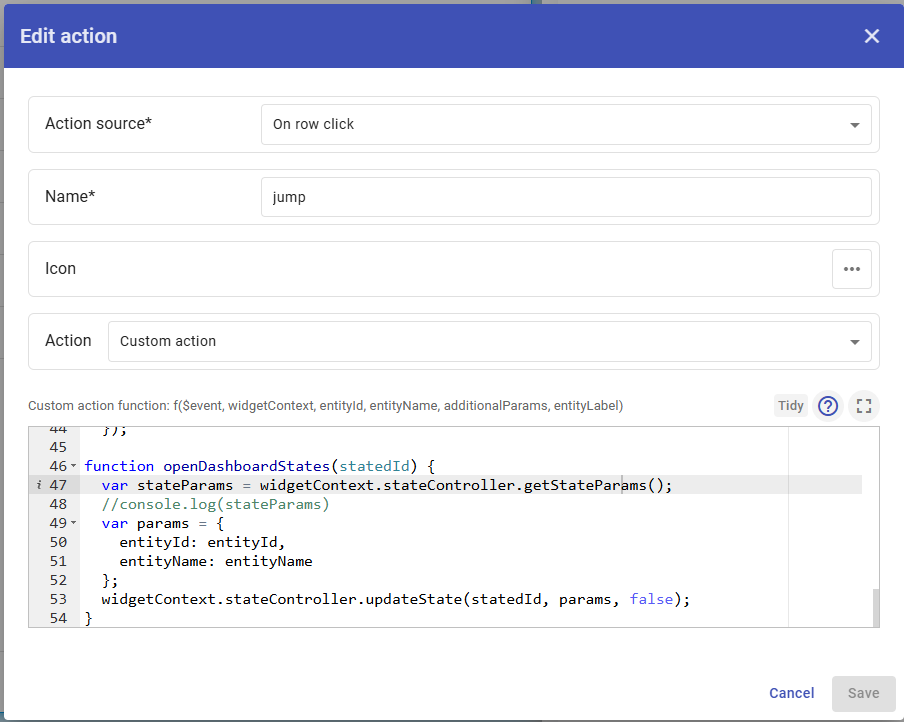Image resolution: width=904 pixels, height=722 pixels.
Task: Click the info marker on line 47
Action: coord(36,485)
